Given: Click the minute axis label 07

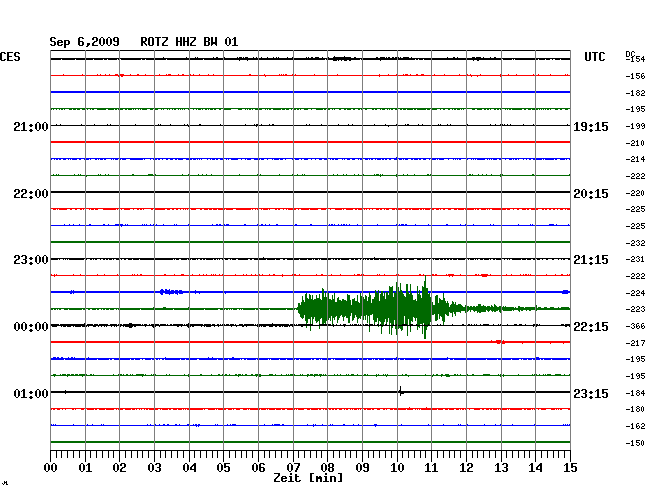Looking at the screenshot, I should 293,467.
